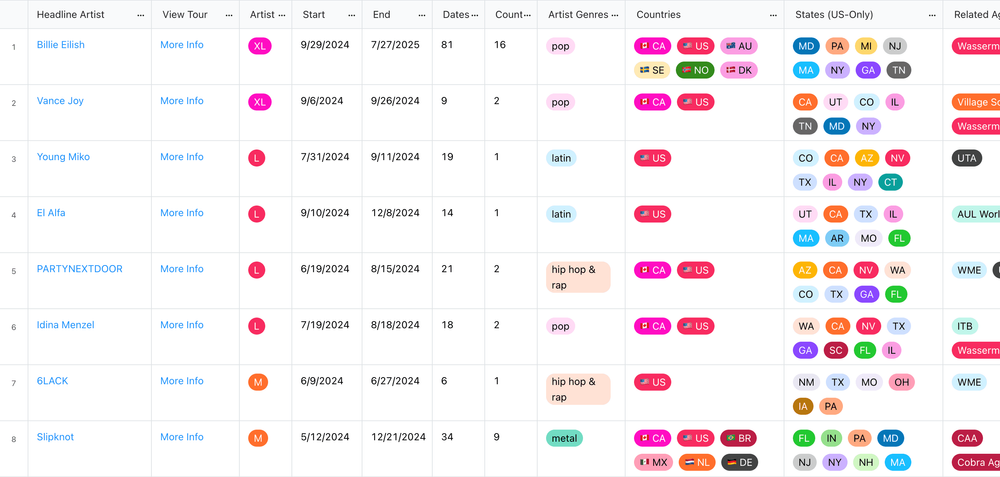The image size is (1000, 477).
Task: Click ITB agency tag for Idina Menzel
Action: pos(965,327)
